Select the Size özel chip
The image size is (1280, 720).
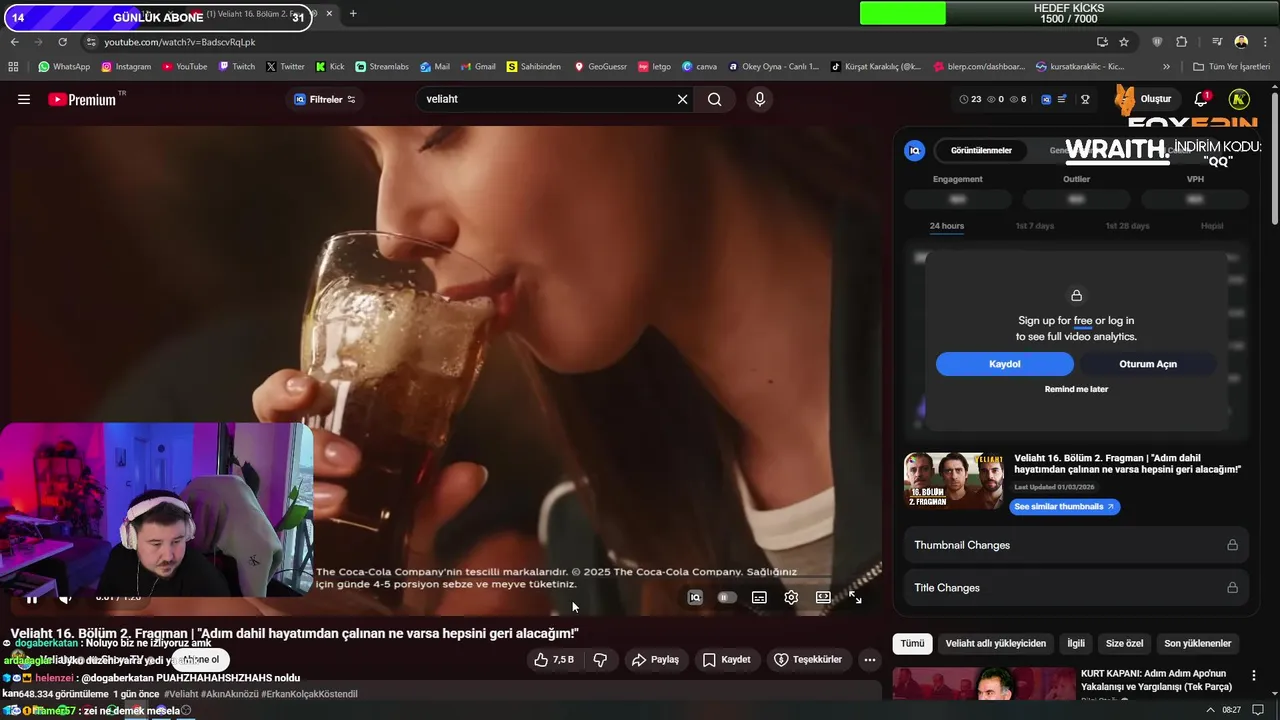point(1124,643)
